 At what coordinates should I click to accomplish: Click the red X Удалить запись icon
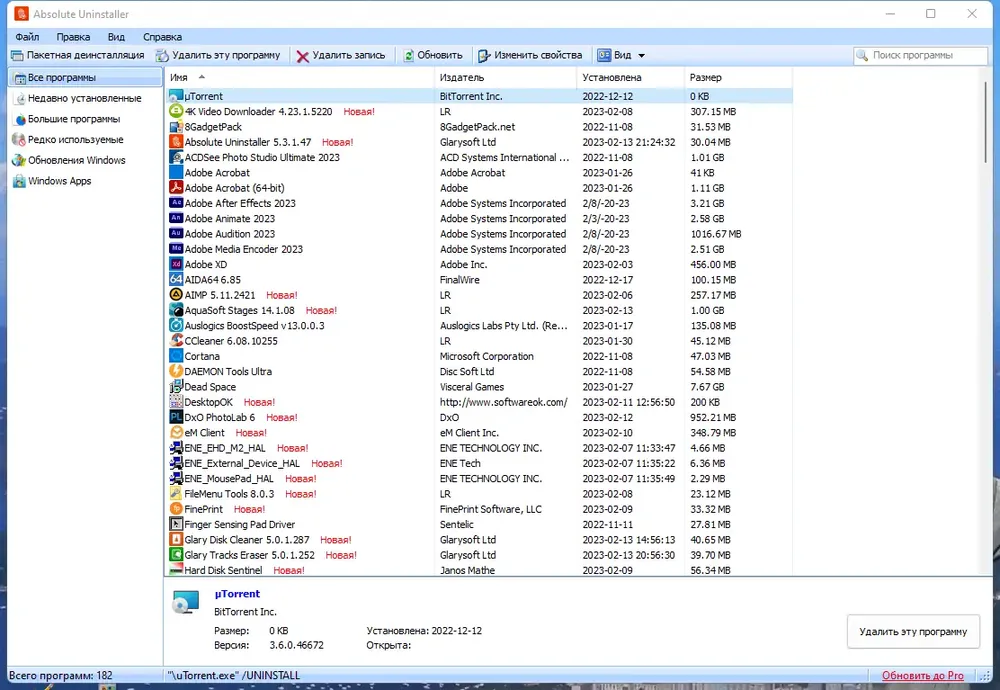click(302, 56)
